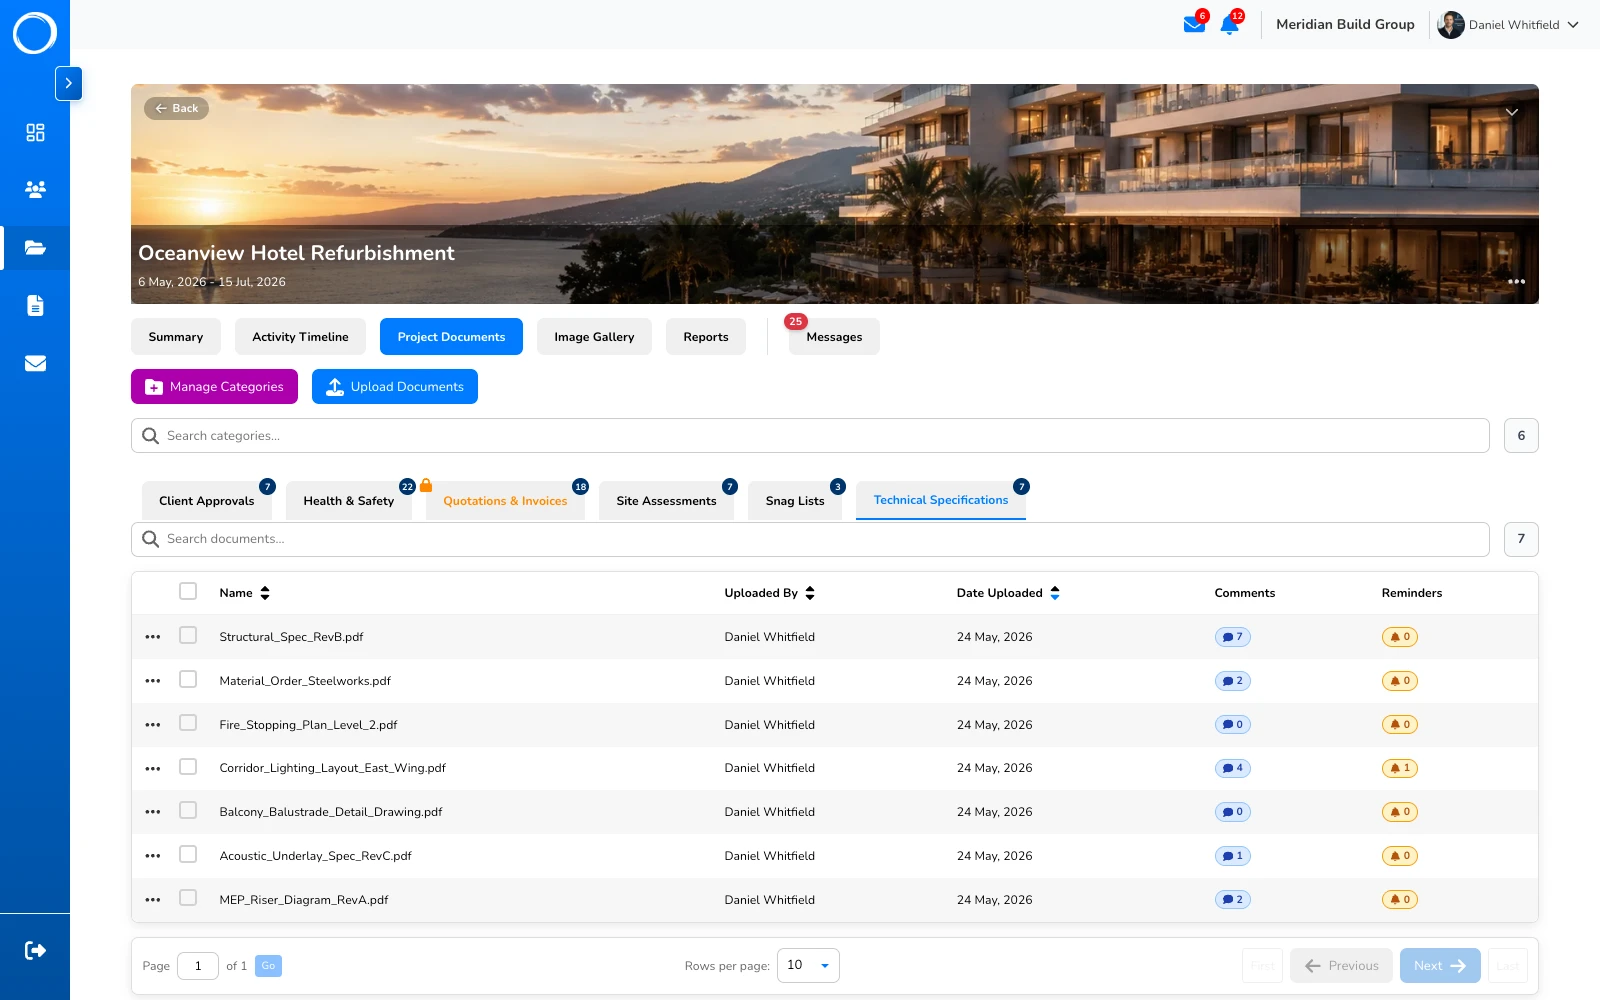Image resolution: width=1600 pixels, height=1000 pixels.
Task: Click the Go button beside page number
Action: click(268, 966)
